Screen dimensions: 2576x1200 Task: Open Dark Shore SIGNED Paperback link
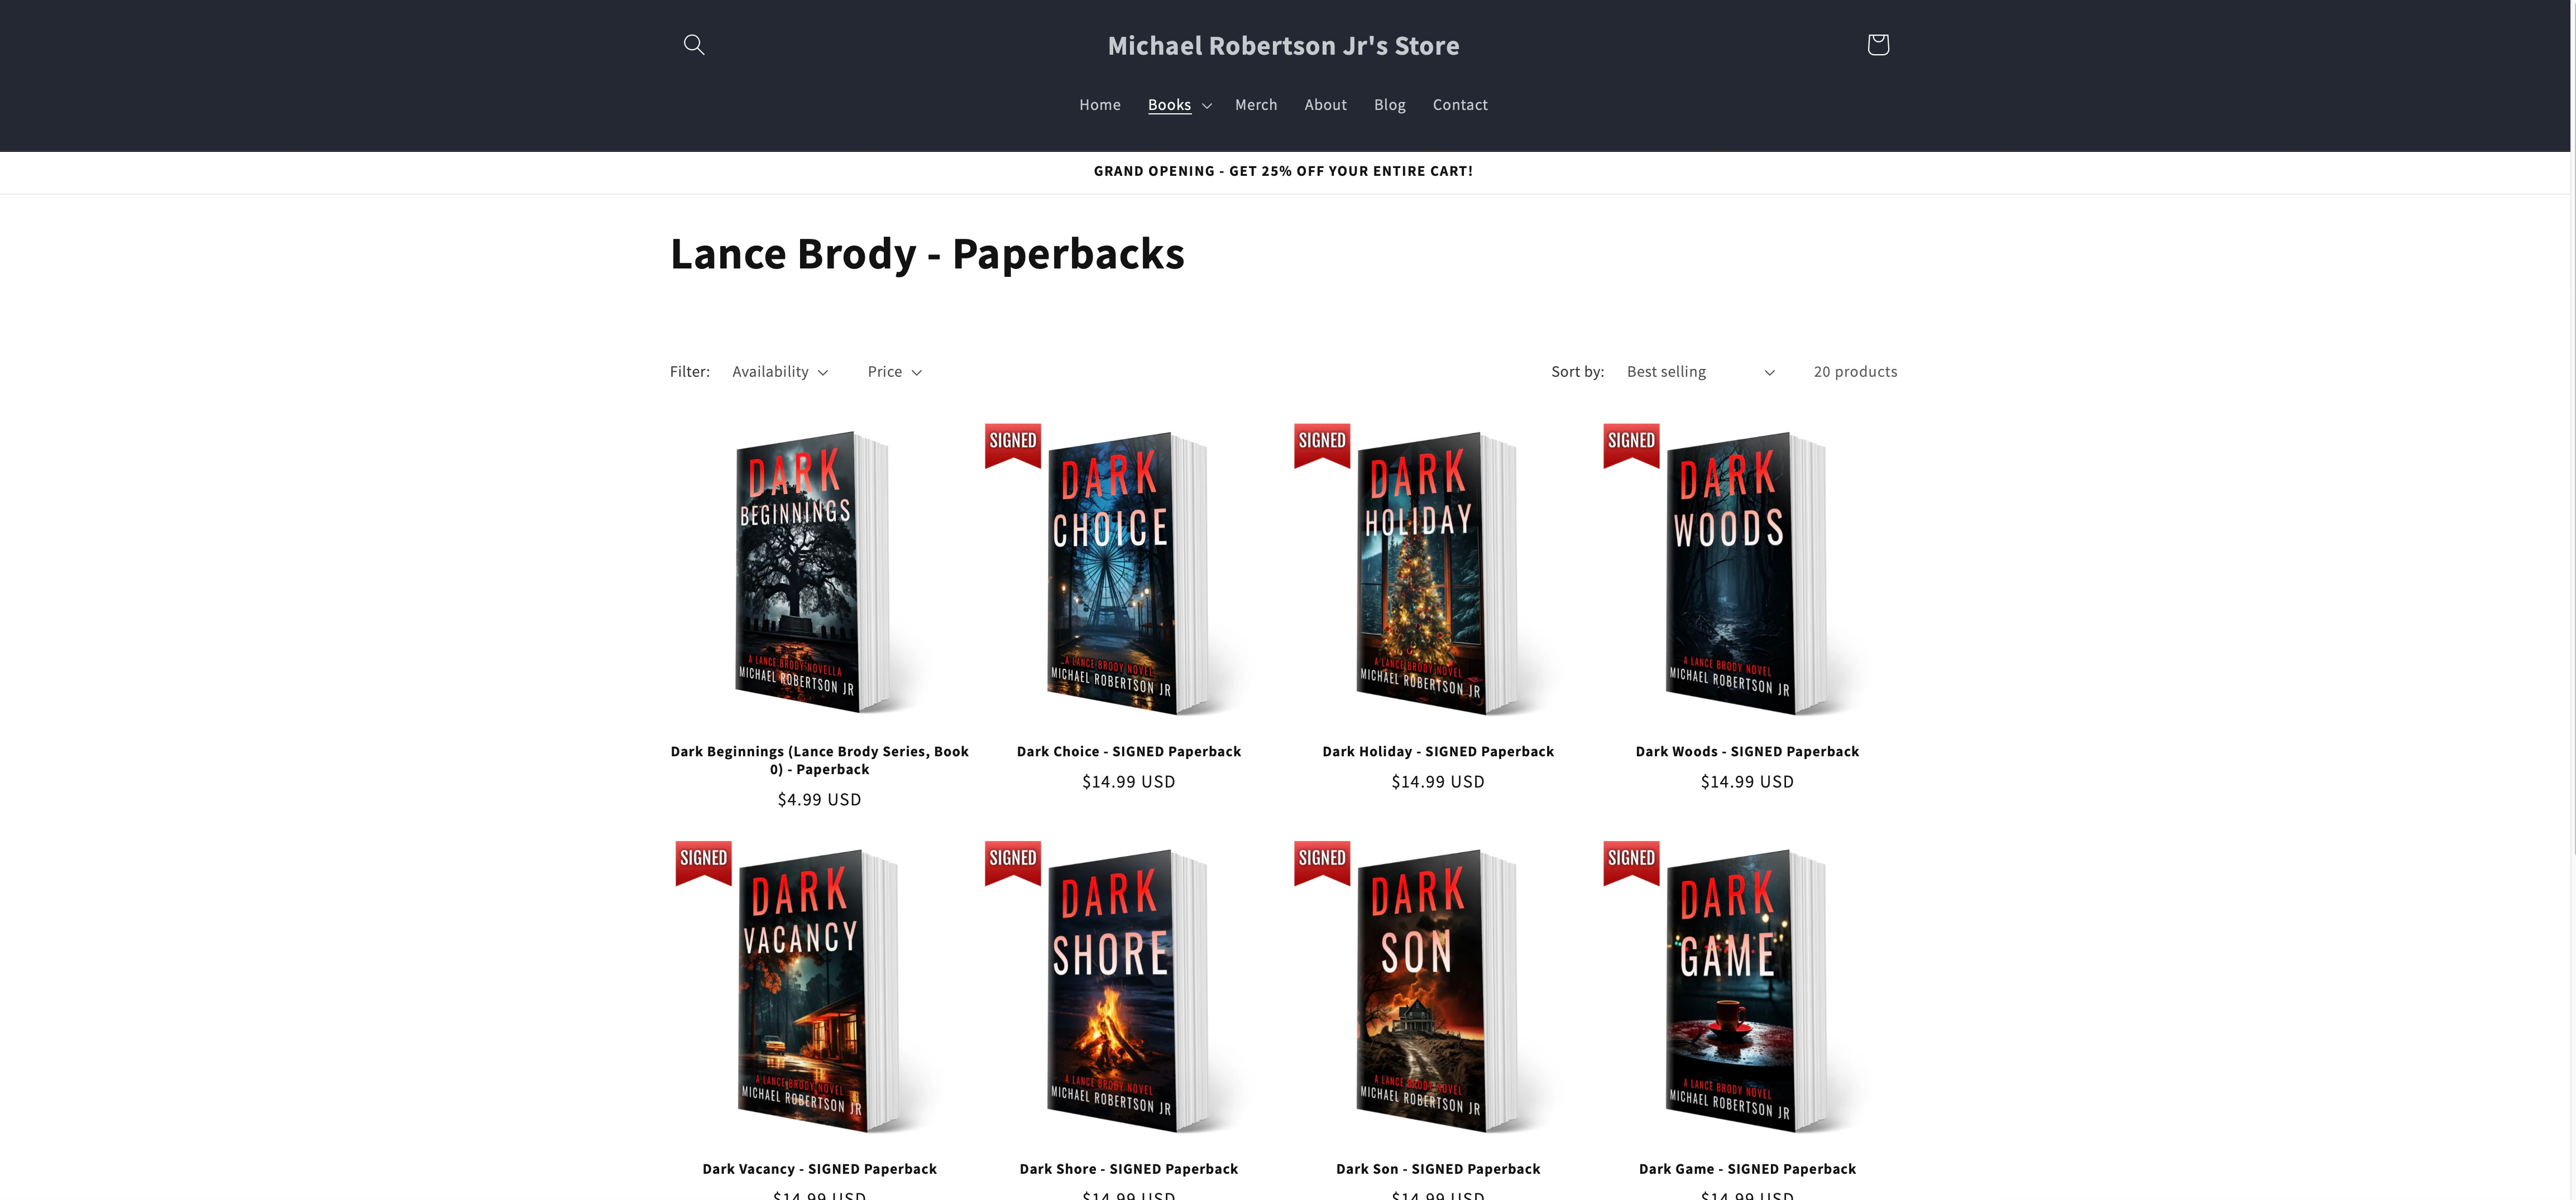1128,1169
